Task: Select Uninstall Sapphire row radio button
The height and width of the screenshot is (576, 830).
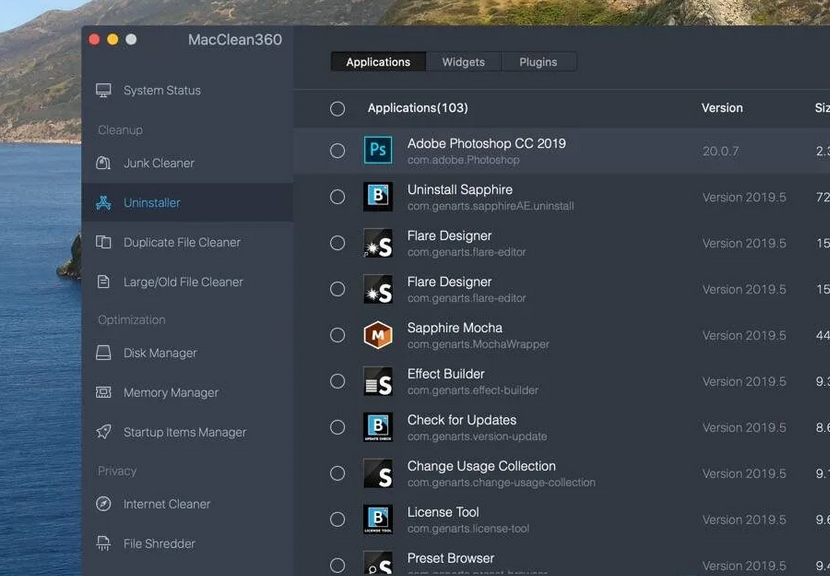Action: [x=337, y=197]
